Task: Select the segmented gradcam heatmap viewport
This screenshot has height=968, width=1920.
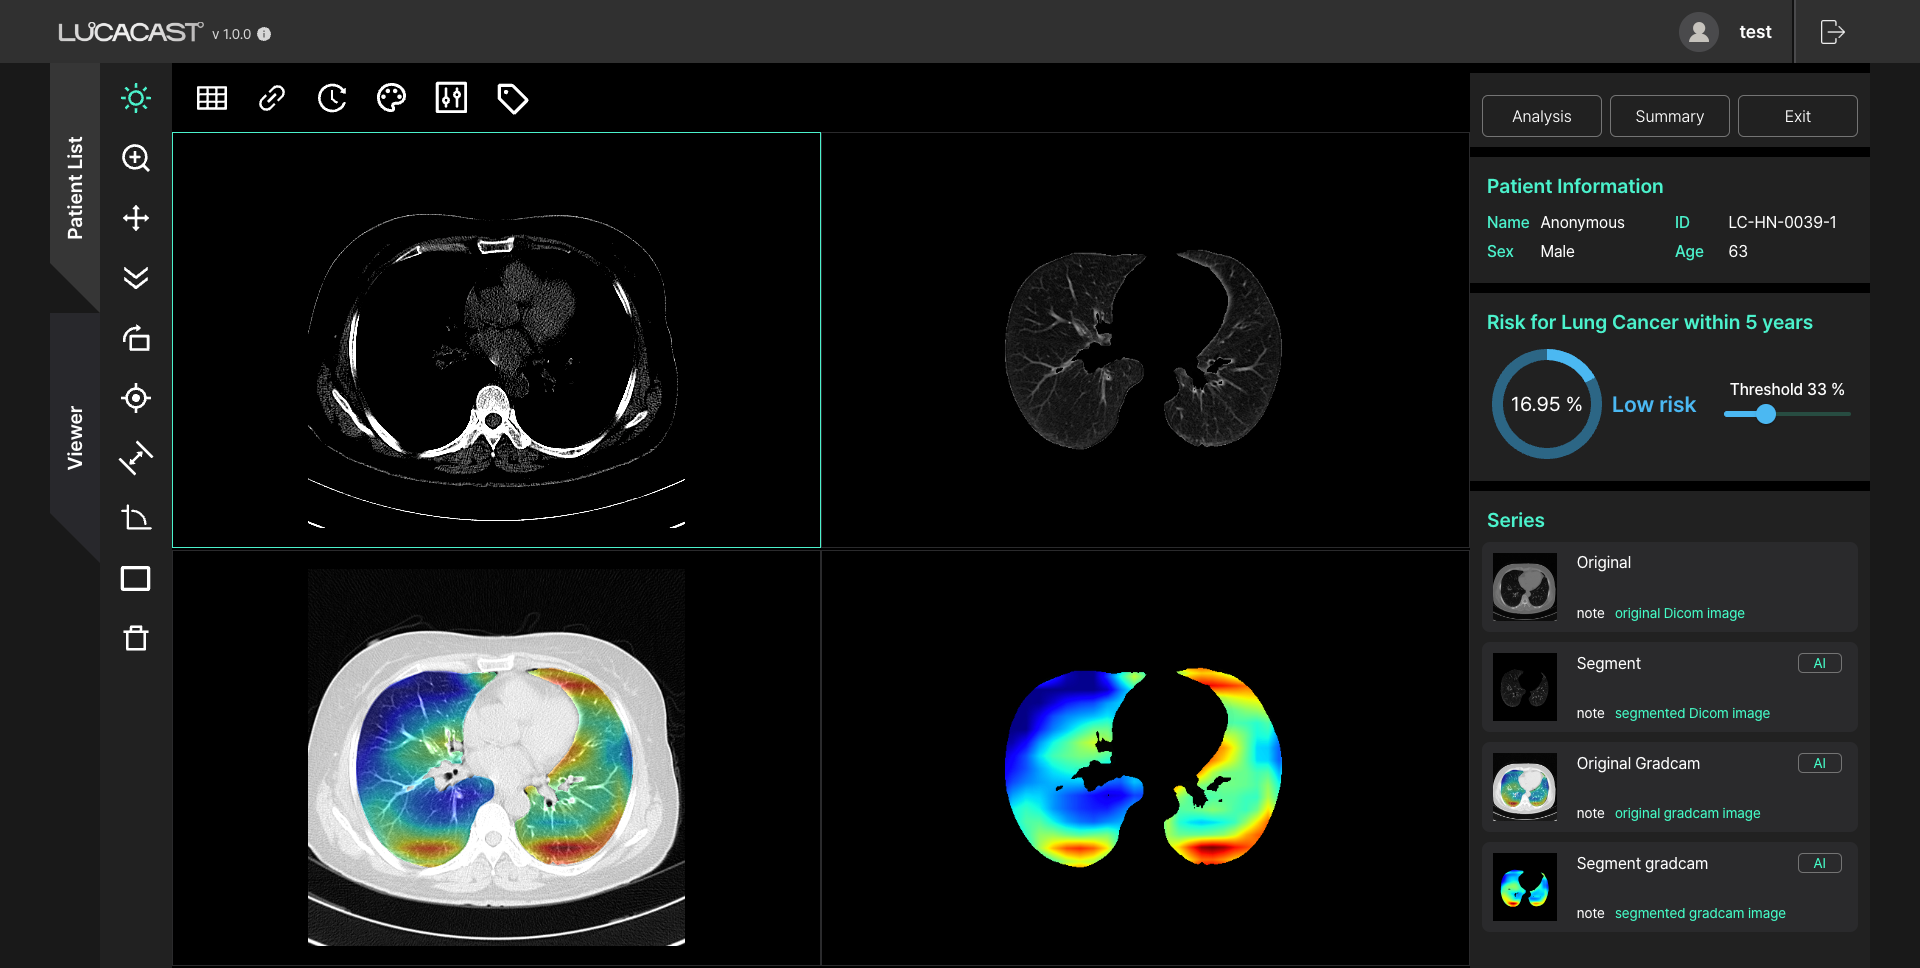Action: [1145, 757]
